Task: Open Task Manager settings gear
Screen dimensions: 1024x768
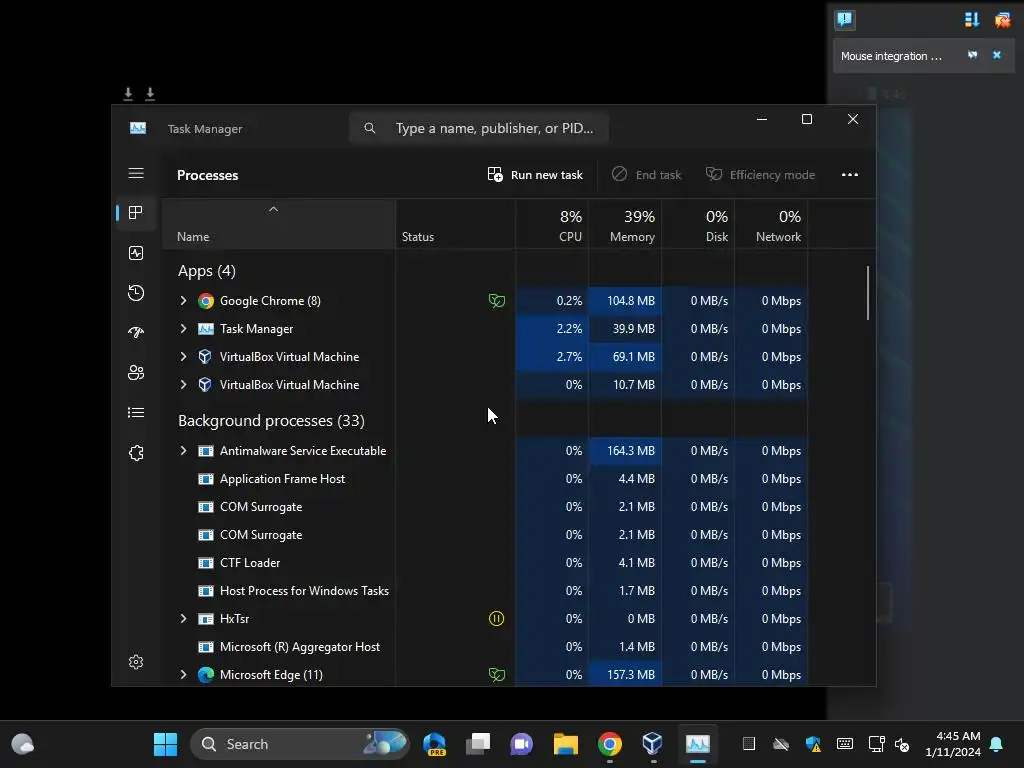Action: [x=136, y=662]
